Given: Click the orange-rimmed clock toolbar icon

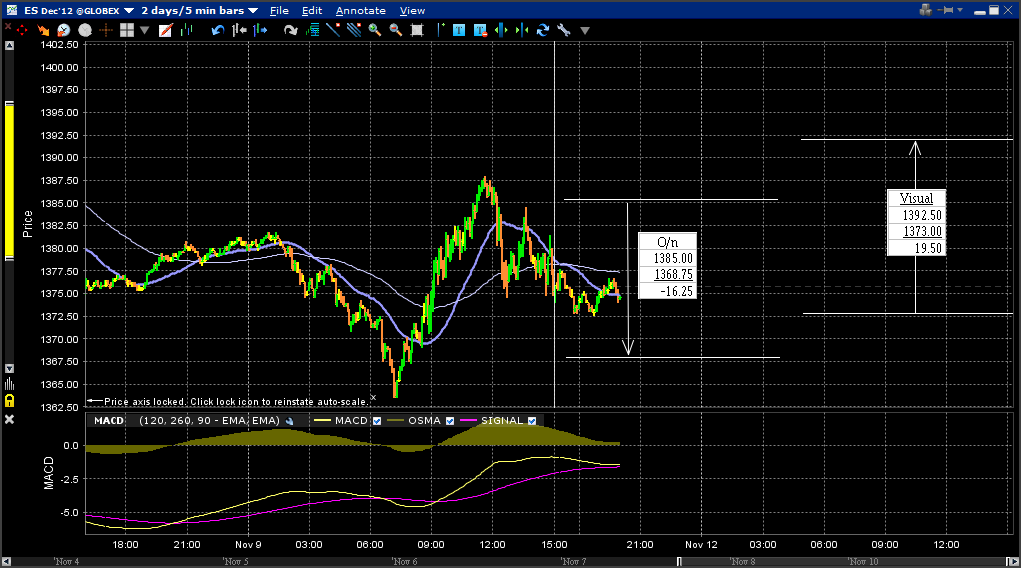Looking at the screenshot, I should (63, 30).
